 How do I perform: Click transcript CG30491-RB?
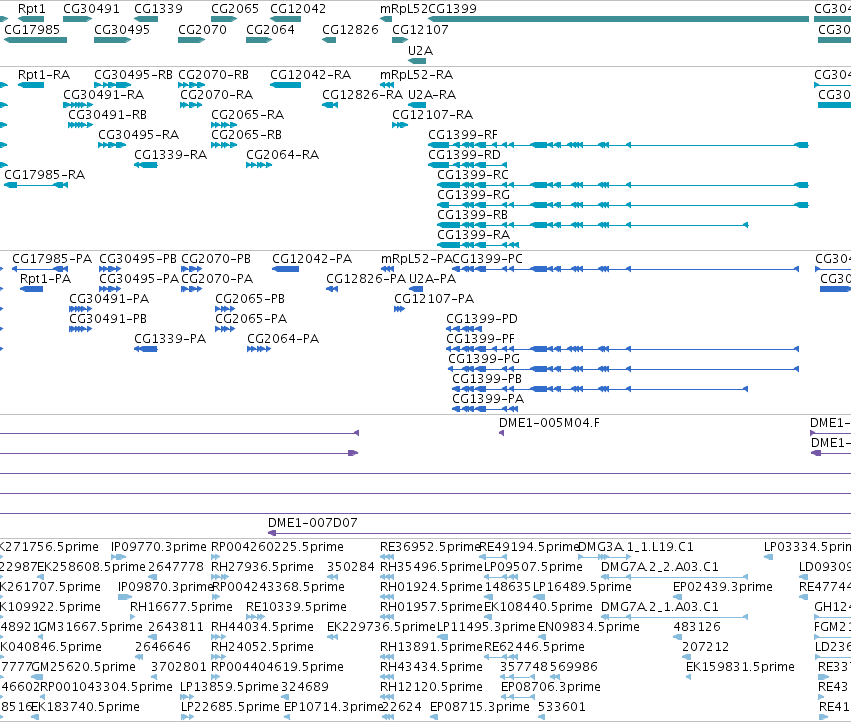coord(107,115)
